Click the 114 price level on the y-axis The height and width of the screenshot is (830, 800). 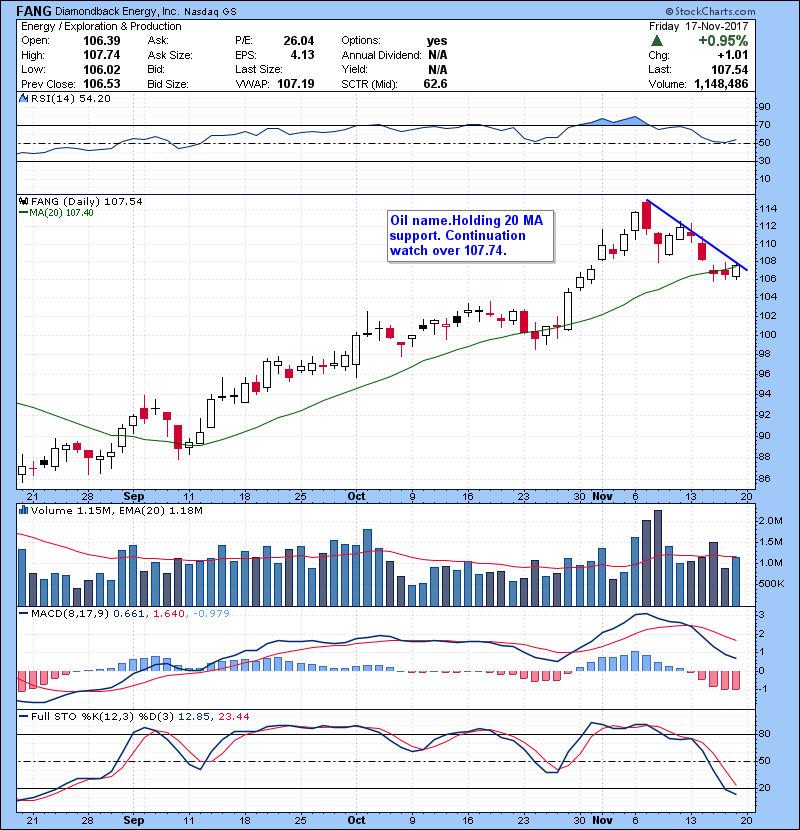pos(768,209)
